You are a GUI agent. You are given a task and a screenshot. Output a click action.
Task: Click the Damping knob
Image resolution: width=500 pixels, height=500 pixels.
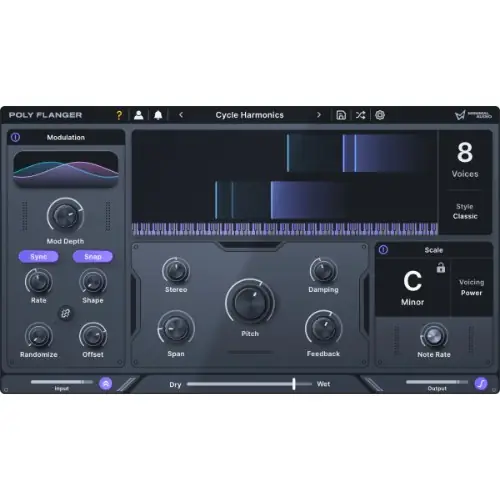pos(323,271)
